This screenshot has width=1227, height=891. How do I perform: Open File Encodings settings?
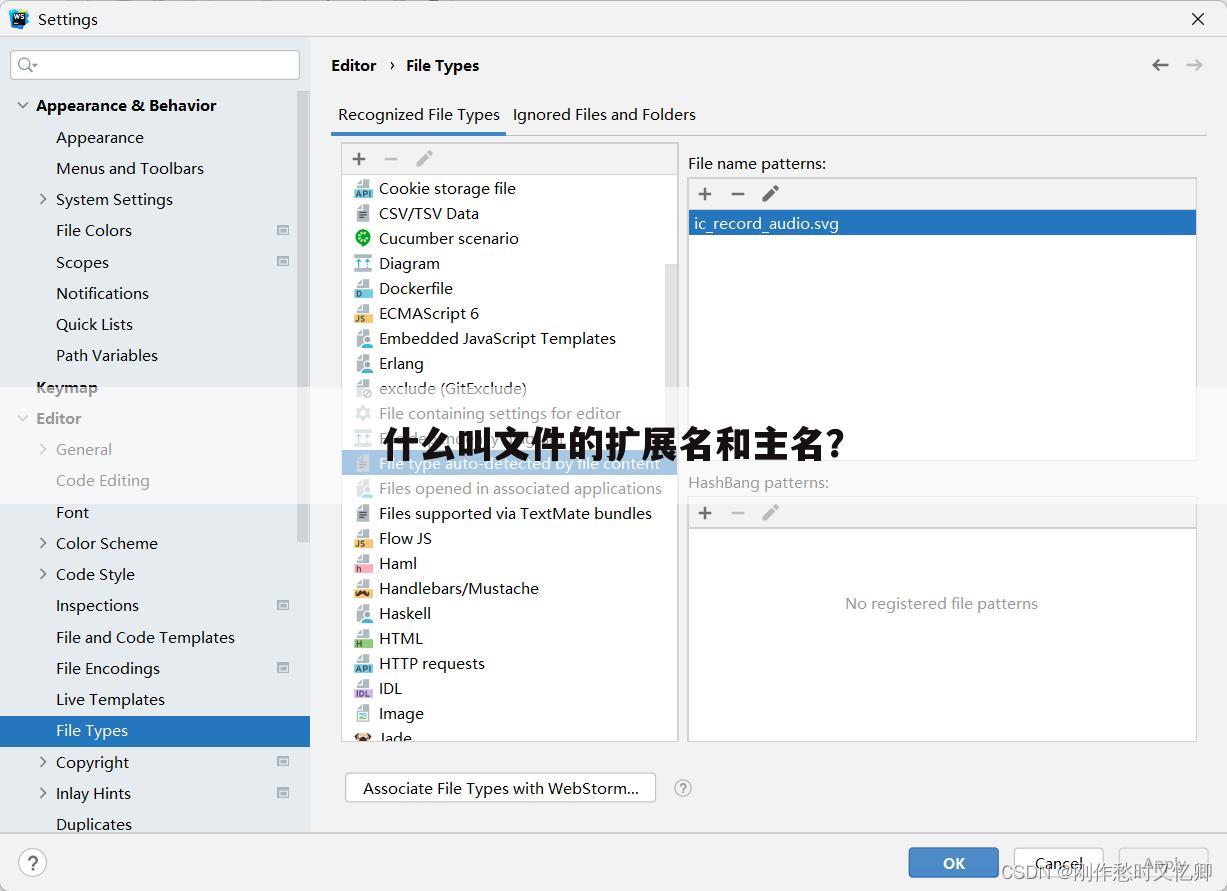(108, 668)
